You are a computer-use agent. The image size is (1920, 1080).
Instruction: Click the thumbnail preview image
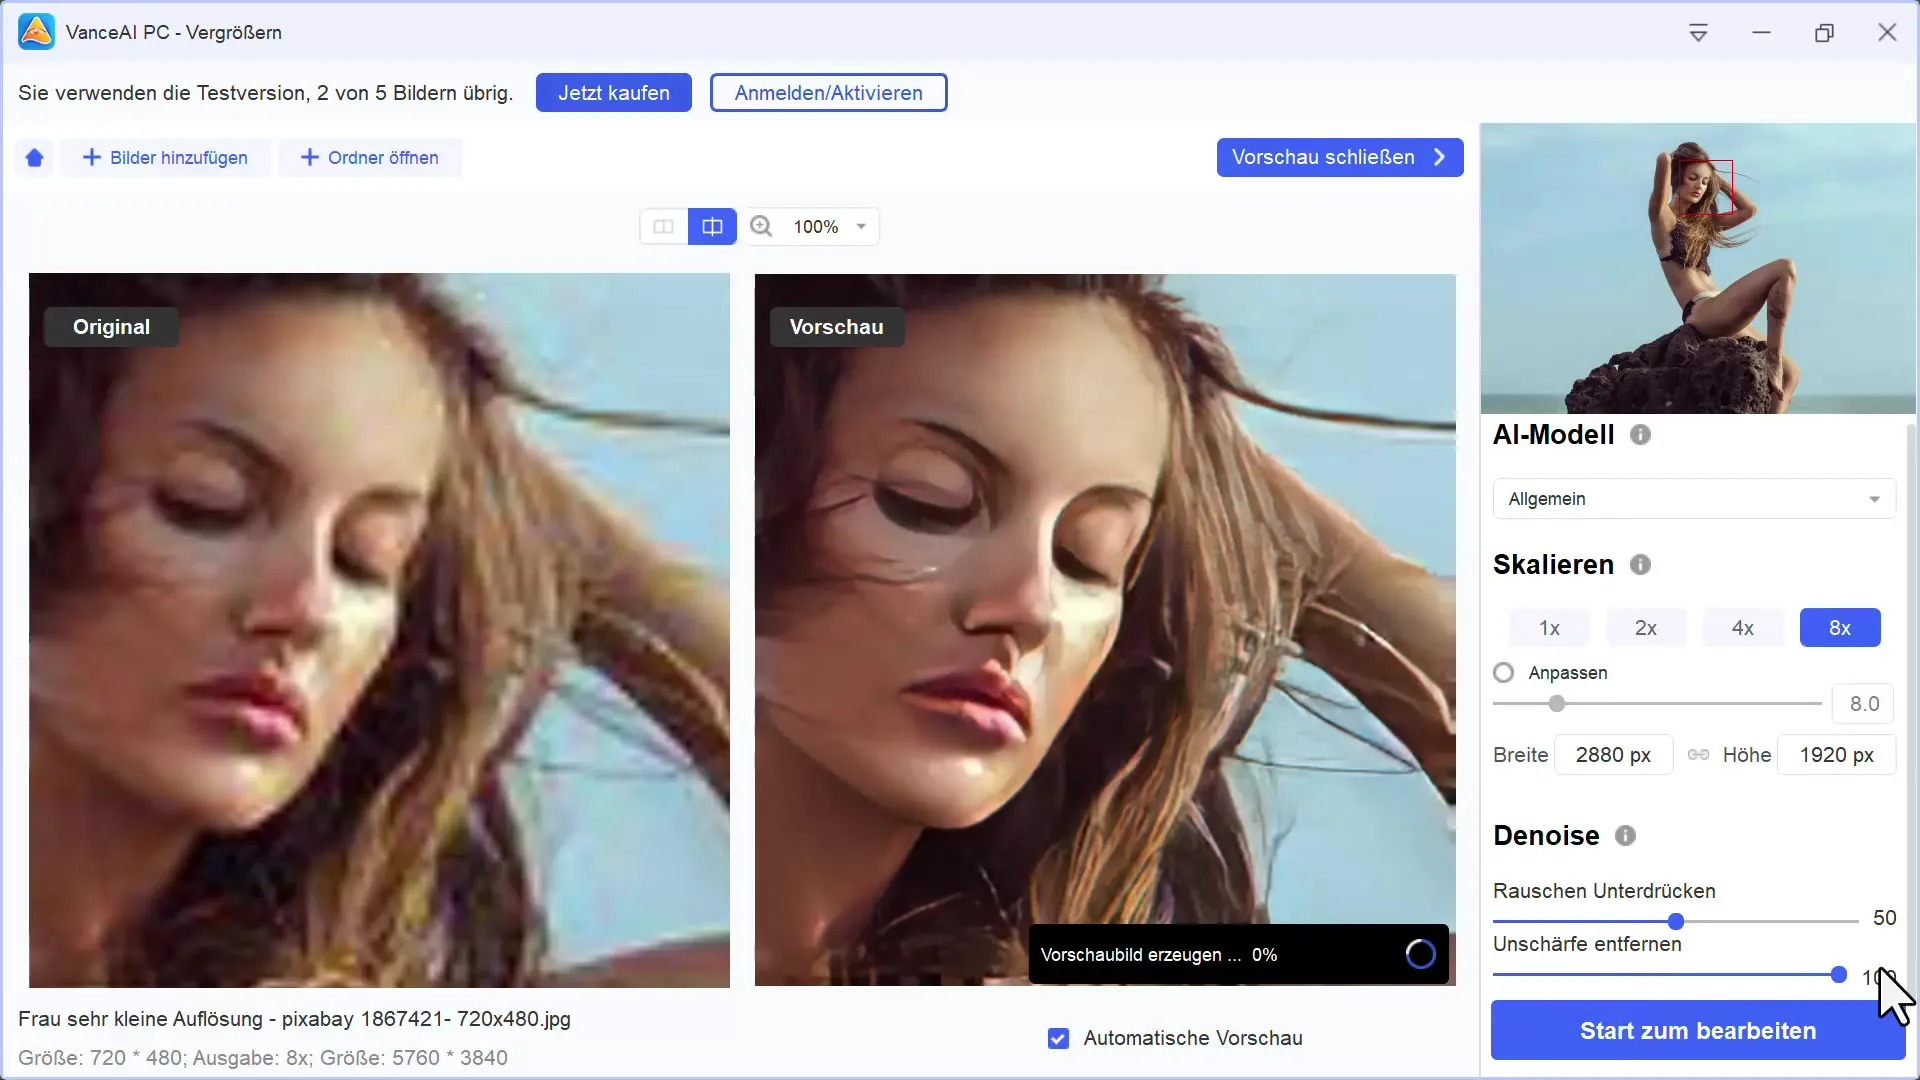(x=1698, y=268)
